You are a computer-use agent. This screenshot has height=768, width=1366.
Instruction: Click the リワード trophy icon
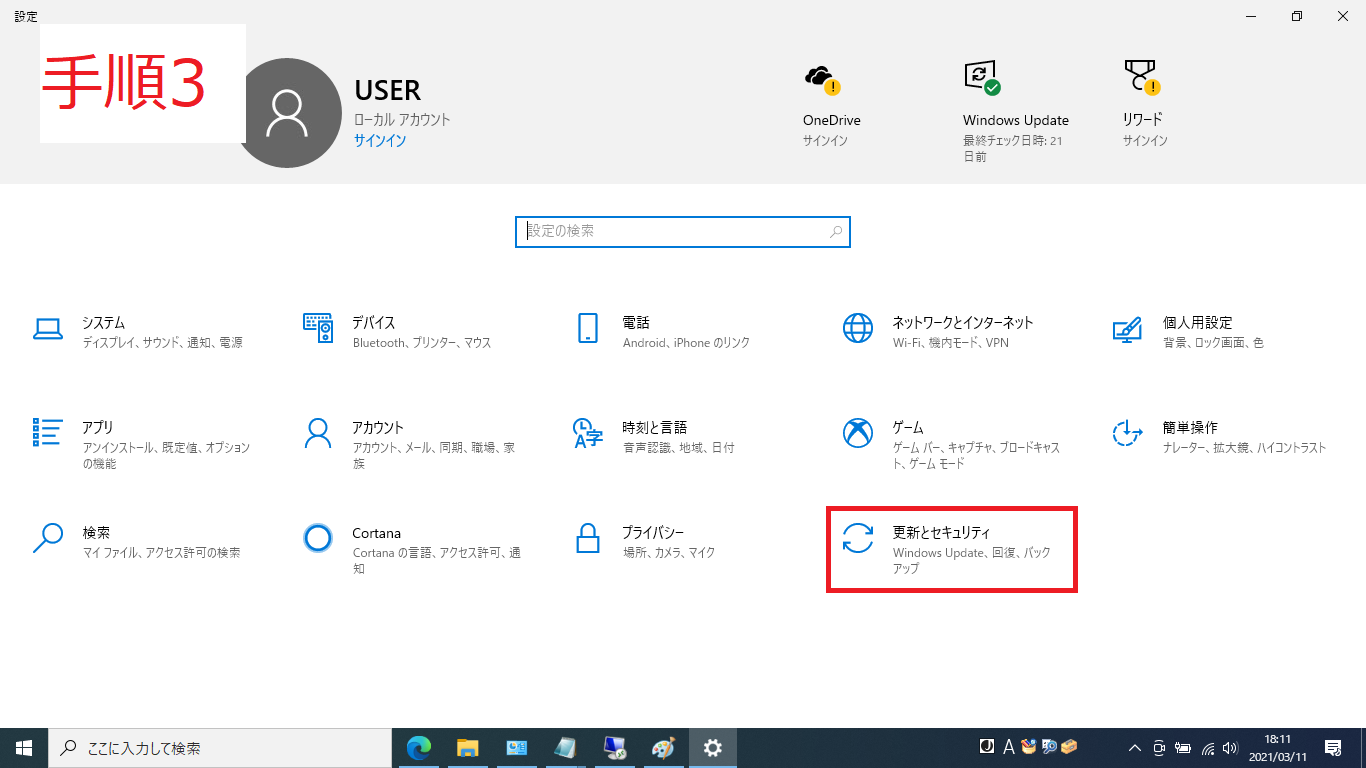tap(1141, 77)
